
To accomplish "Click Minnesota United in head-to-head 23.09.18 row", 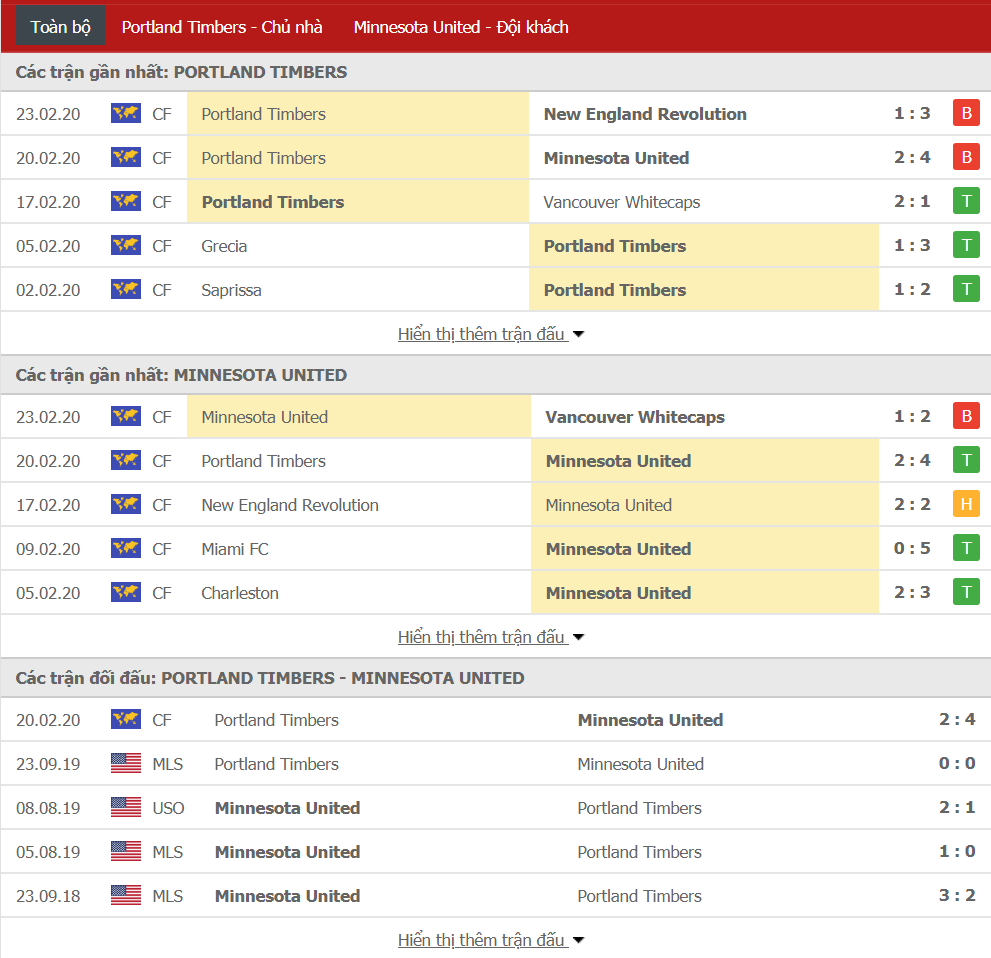I will tap(288, 896).
